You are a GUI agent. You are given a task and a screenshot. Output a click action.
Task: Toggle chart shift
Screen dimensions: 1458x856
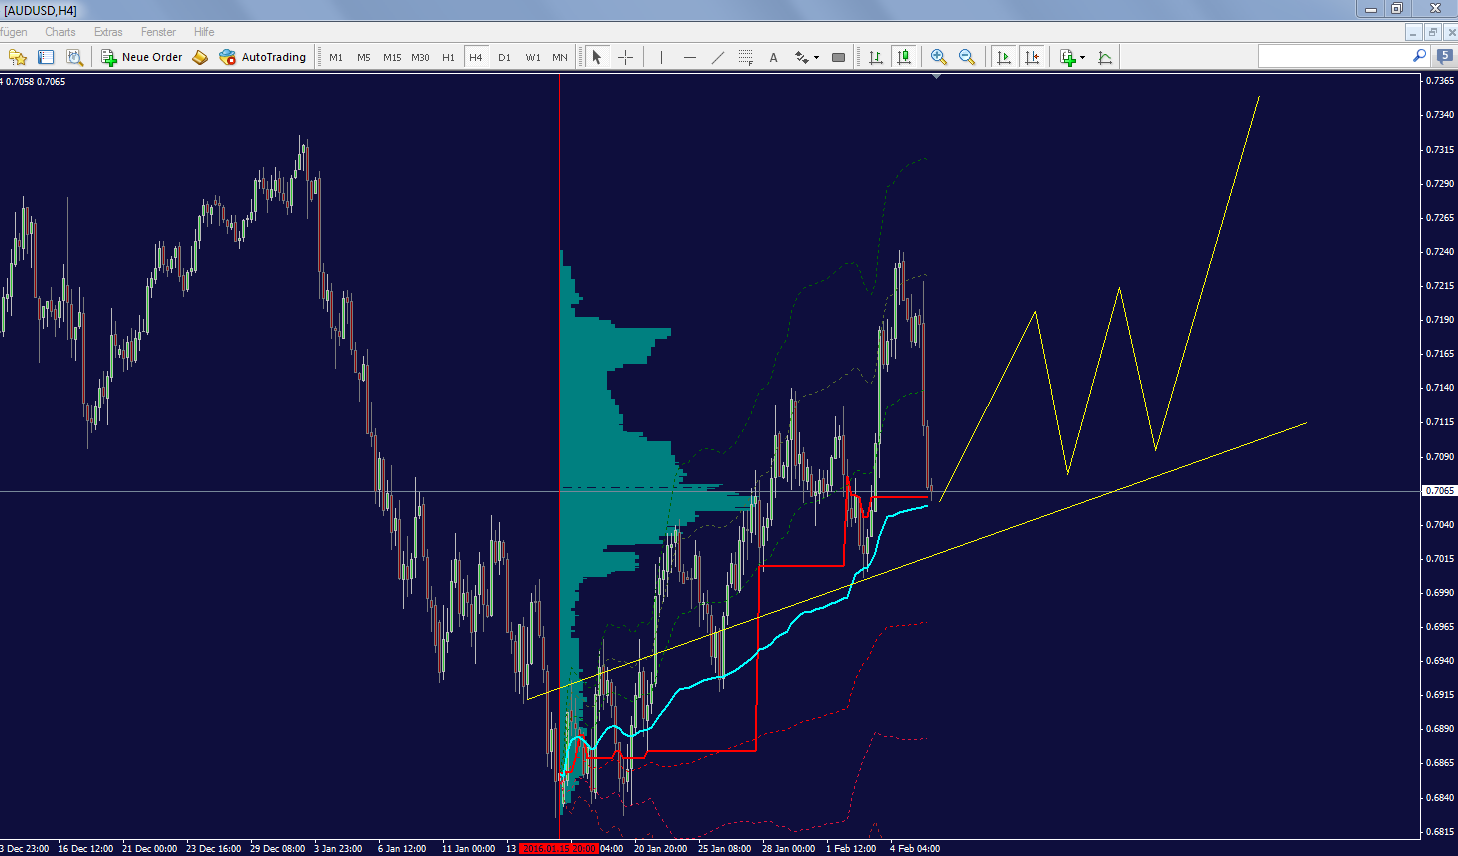[1032, 57]
